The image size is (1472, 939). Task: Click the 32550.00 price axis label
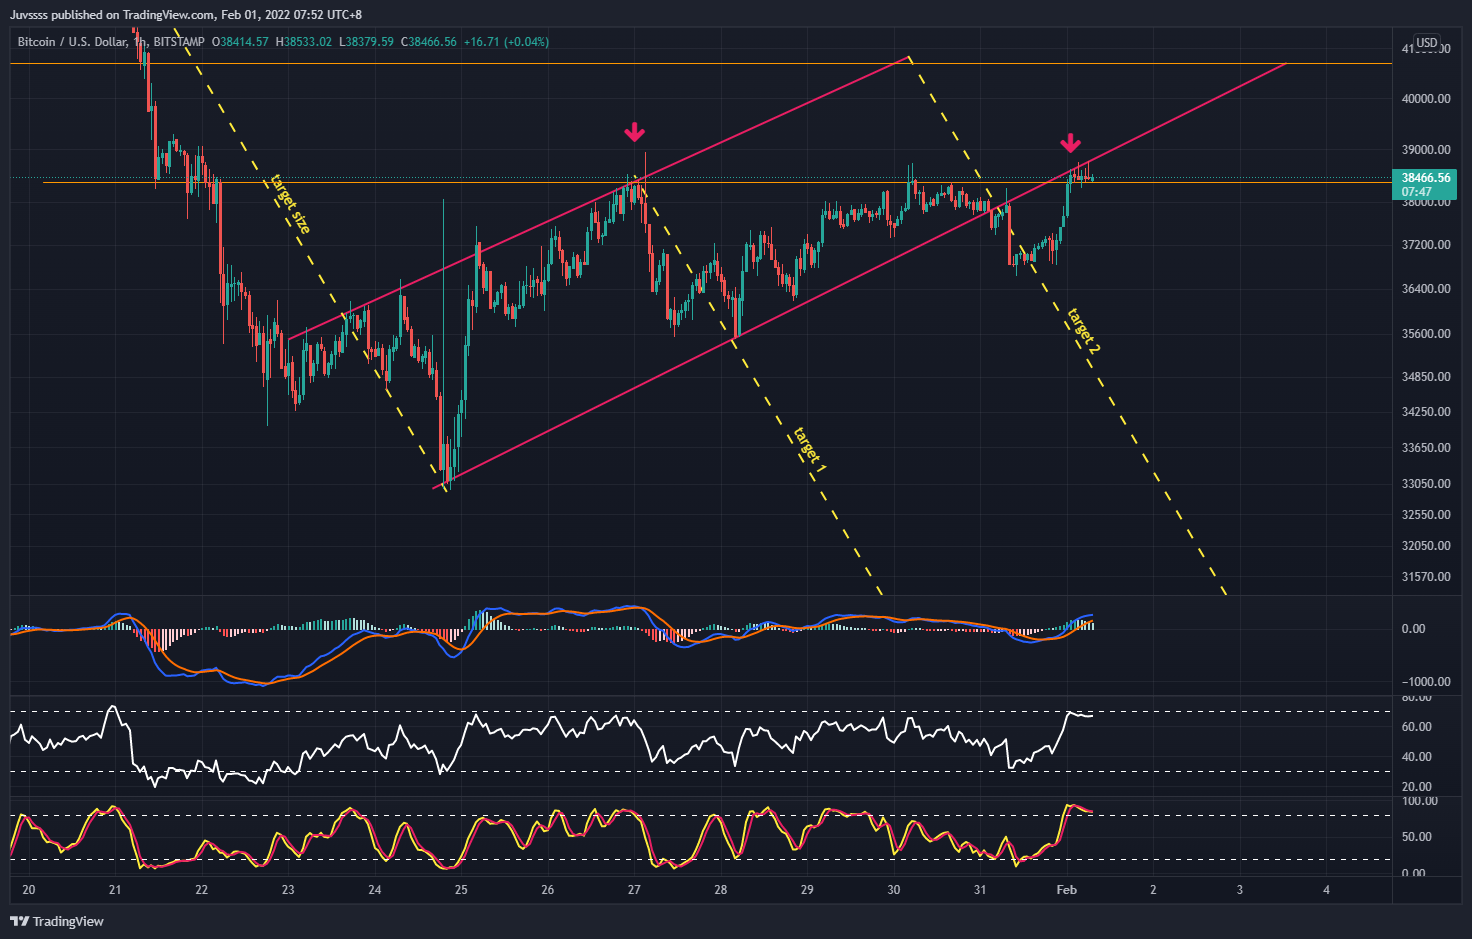click(x=1426, y=515)
